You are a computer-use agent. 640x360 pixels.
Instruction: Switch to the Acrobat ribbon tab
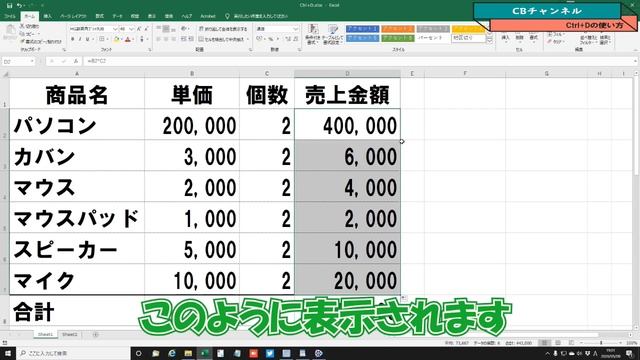pyautogui.click(x=208, y=16)
